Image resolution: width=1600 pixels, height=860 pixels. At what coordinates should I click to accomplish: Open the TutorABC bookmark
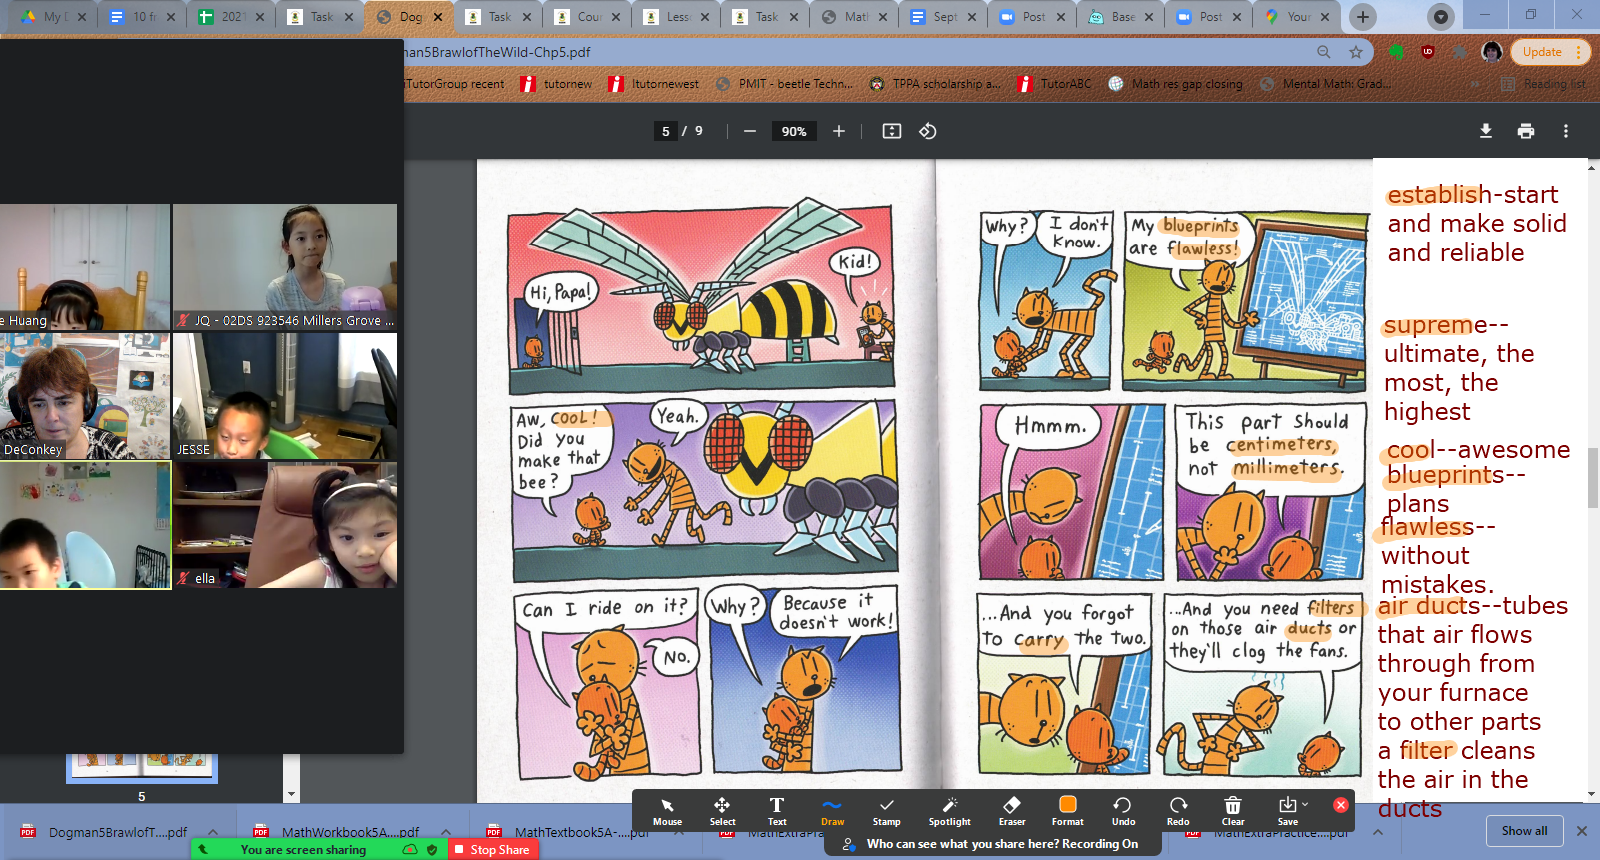[1055, 84]
